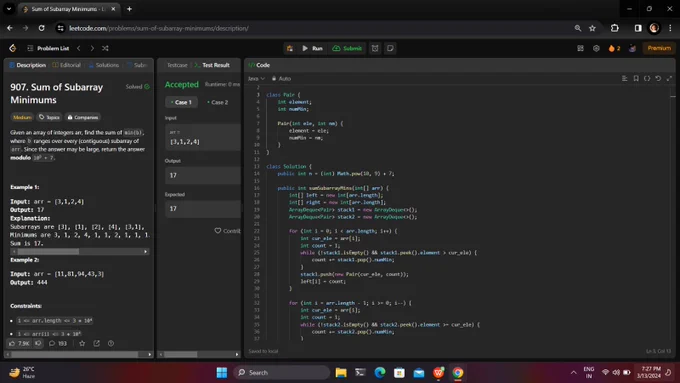Click the taskbar Search box
Image resolution: width=680 pixels, height=383 pixels.
pyautogui.click(x=282, y=373)
